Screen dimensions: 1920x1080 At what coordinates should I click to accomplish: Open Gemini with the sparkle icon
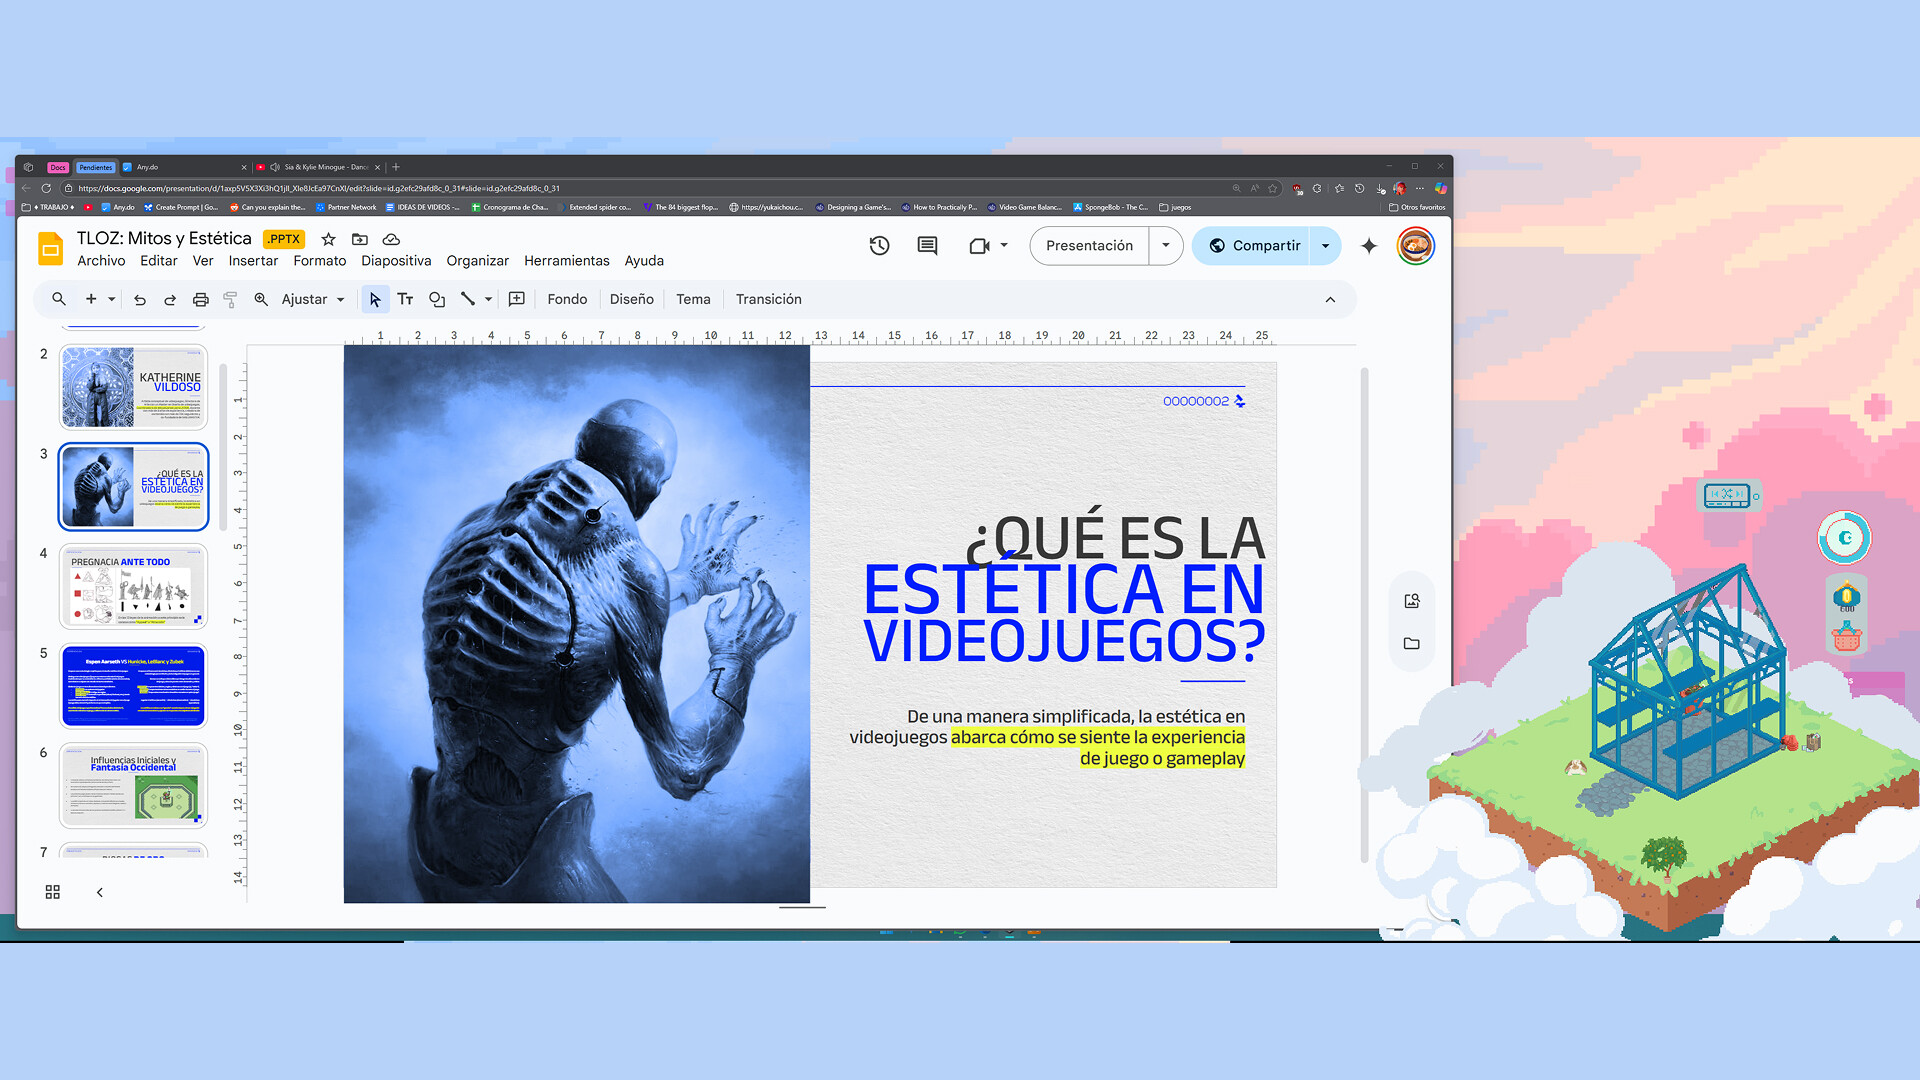point(1368,246)
